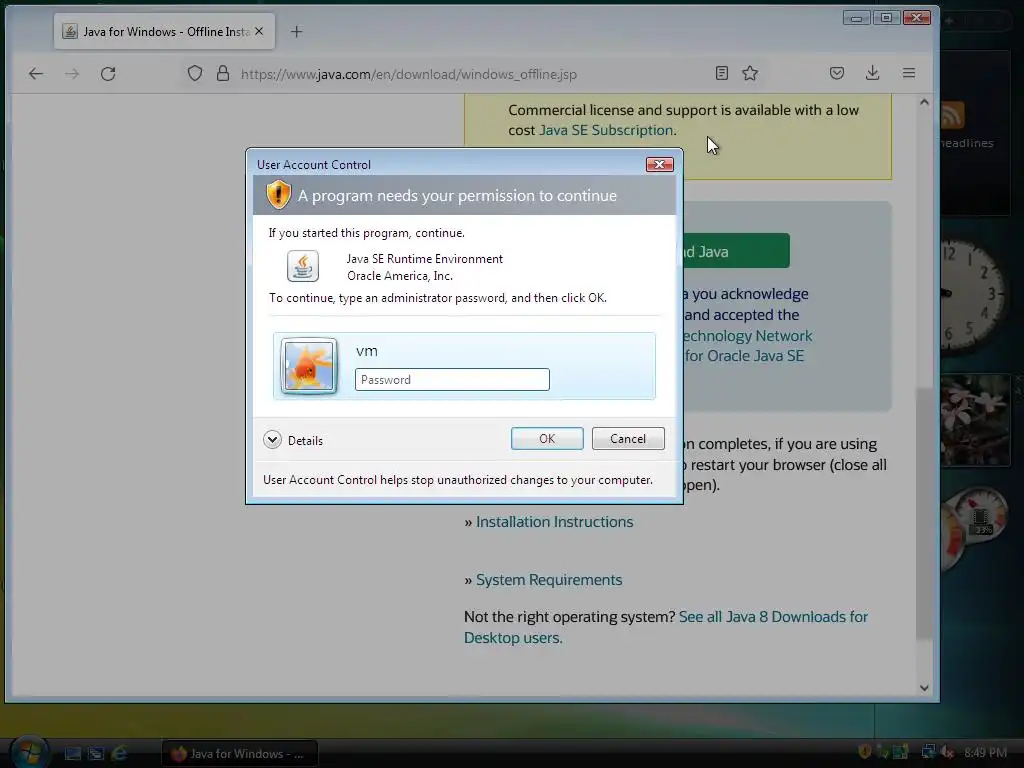The height and width of the screenshot is (768, 1024).
Task: Click Show Desktop quick launch icon
Action: (72, 754)
